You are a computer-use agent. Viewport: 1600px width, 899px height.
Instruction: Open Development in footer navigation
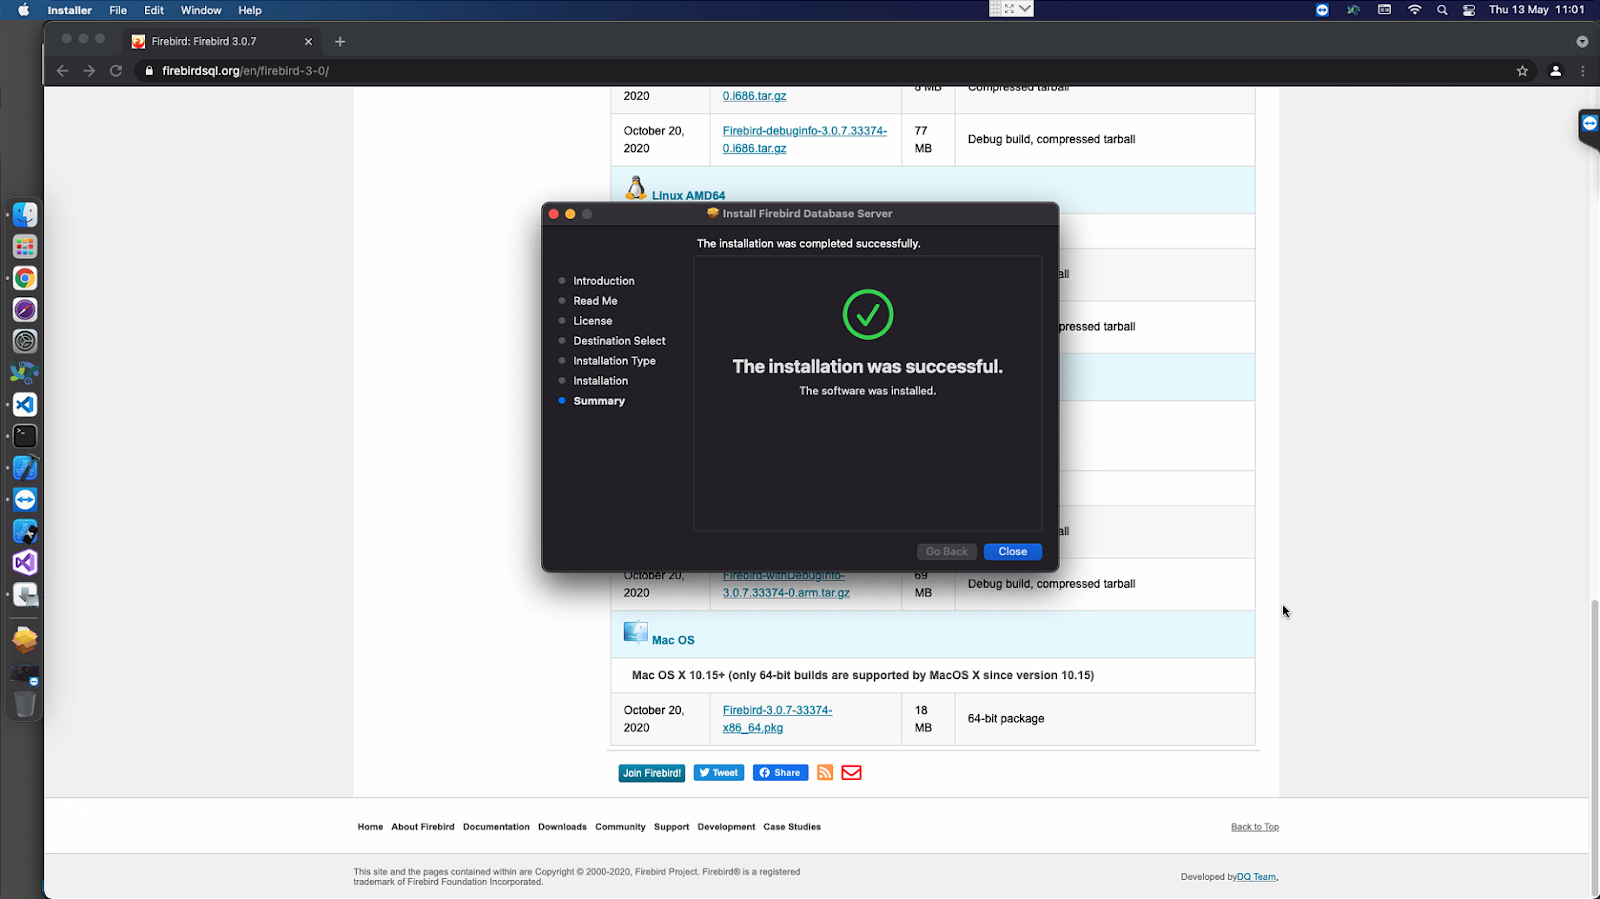coord(726,827)
